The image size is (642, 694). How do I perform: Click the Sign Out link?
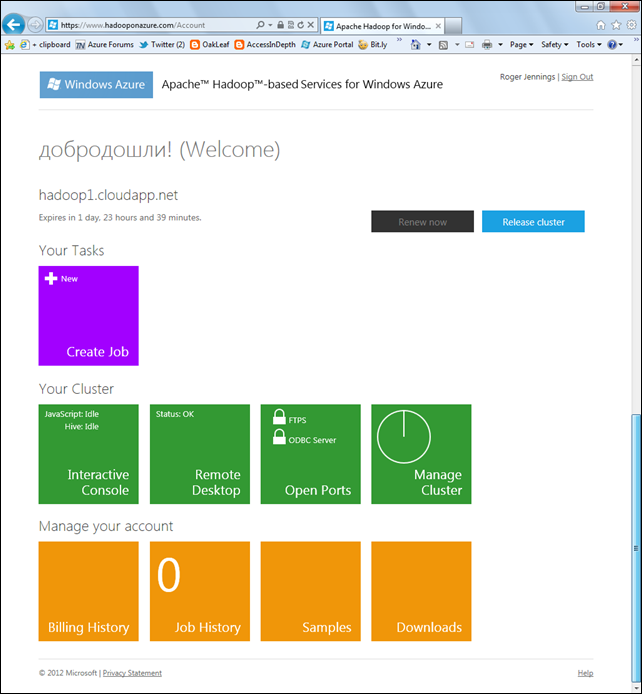point(577,77)
